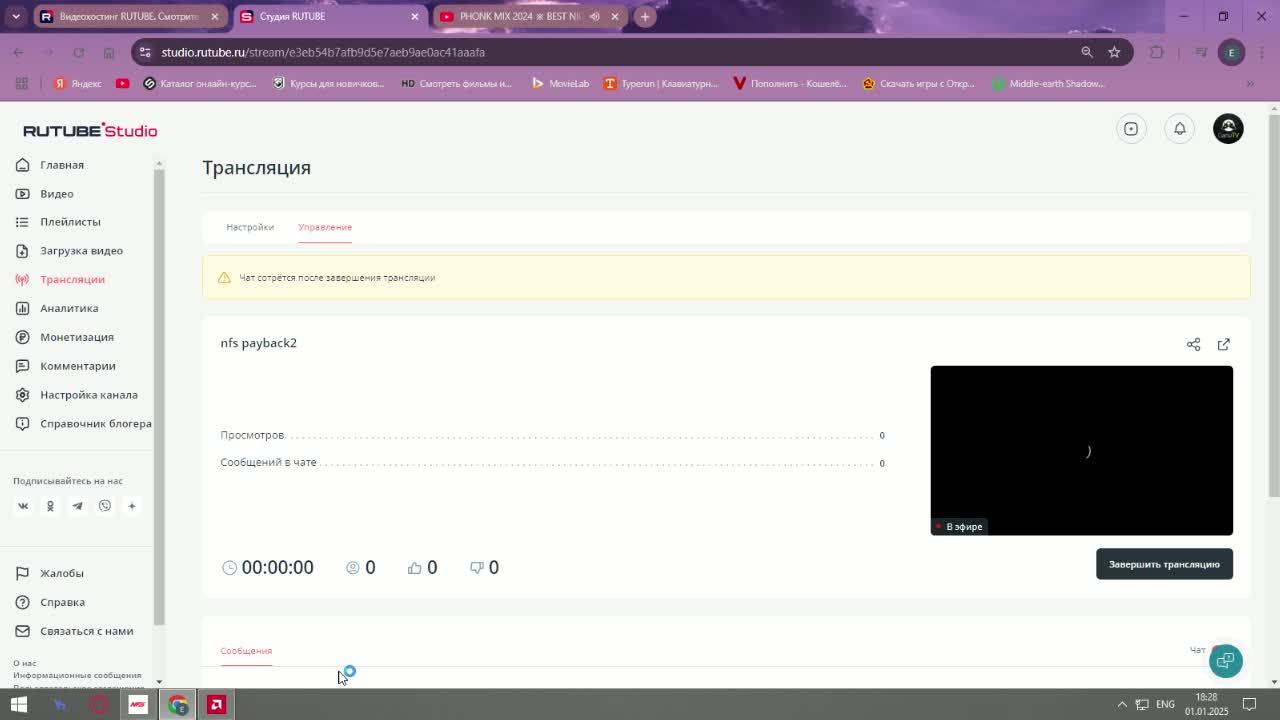Open Chrome from taskbar

[x=177, y=705]
